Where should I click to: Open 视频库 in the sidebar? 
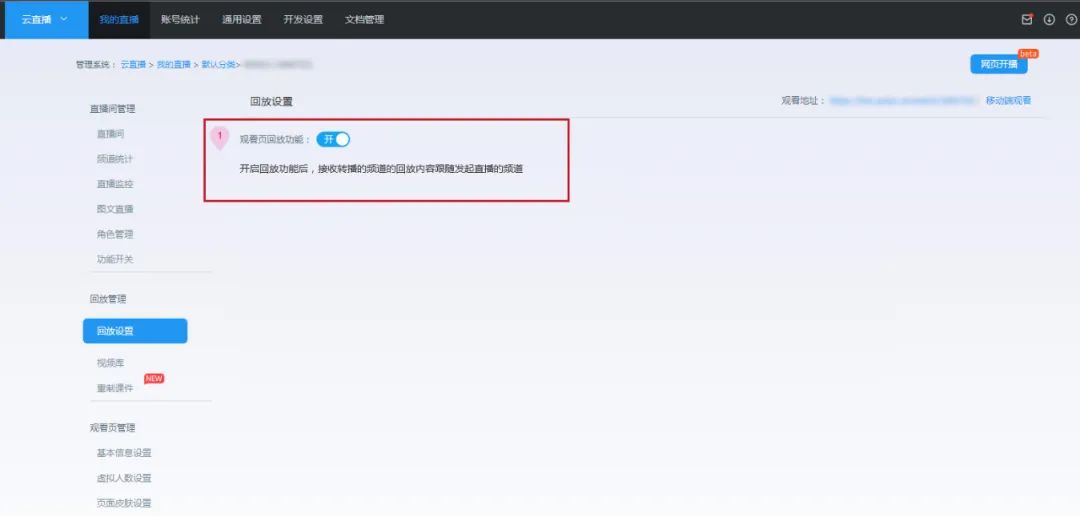110,362
